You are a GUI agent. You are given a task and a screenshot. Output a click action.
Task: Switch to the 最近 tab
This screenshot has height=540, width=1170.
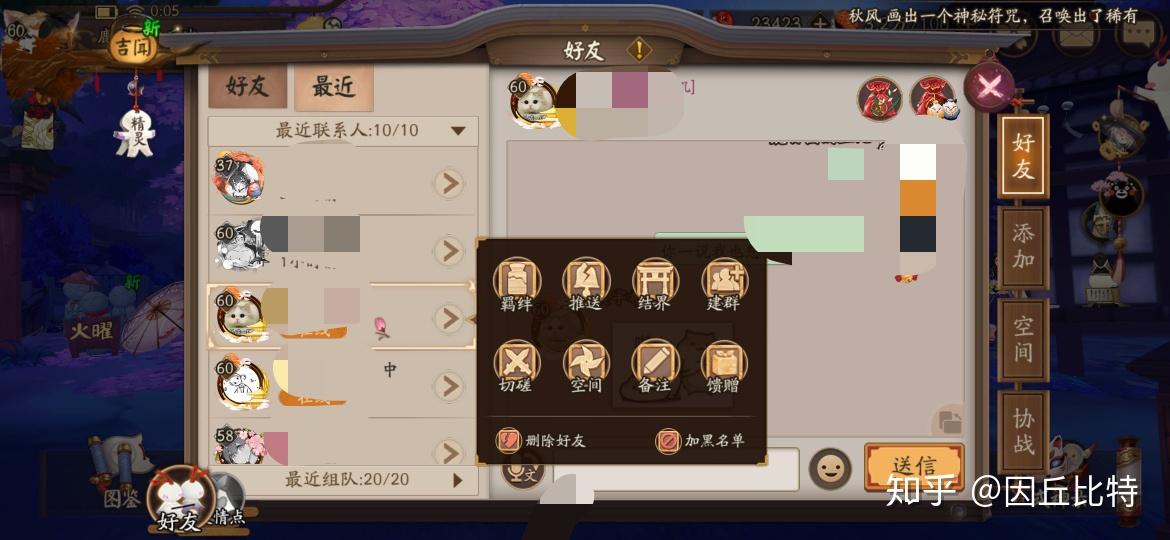[x=333, y=87]
